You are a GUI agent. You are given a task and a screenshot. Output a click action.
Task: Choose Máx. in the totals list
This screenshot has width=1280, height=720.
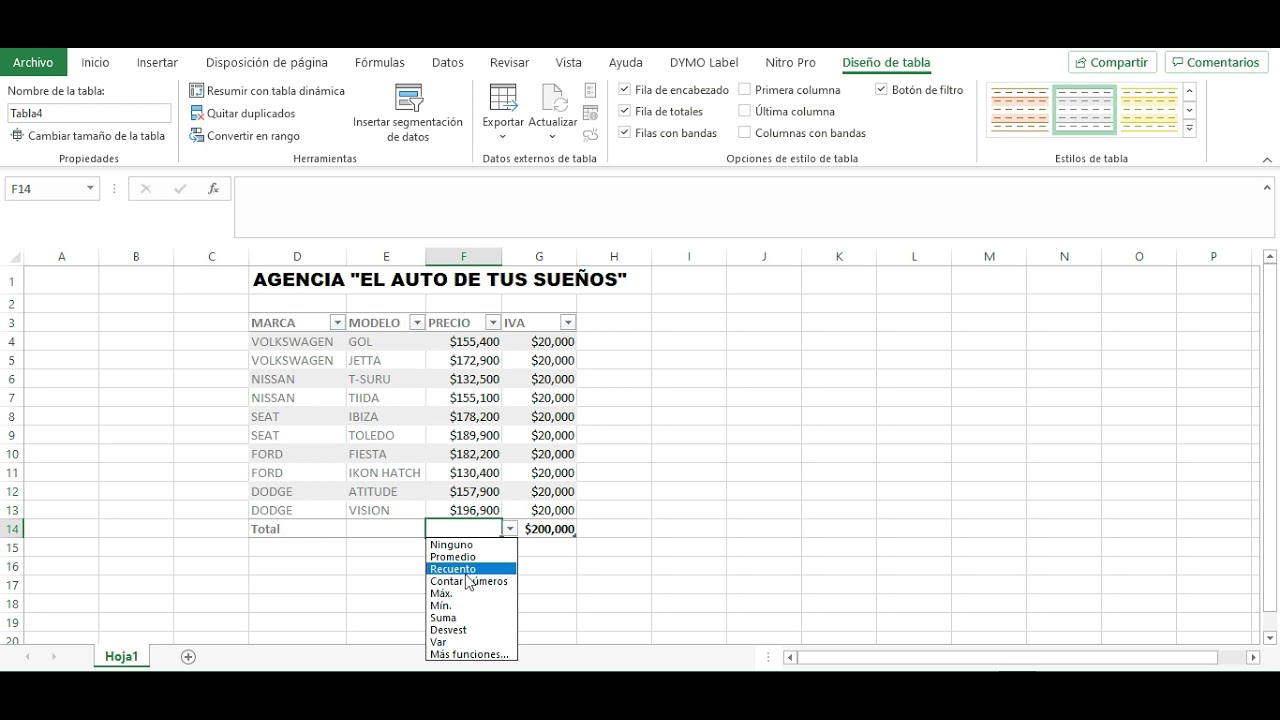click(x=441, y=594)
